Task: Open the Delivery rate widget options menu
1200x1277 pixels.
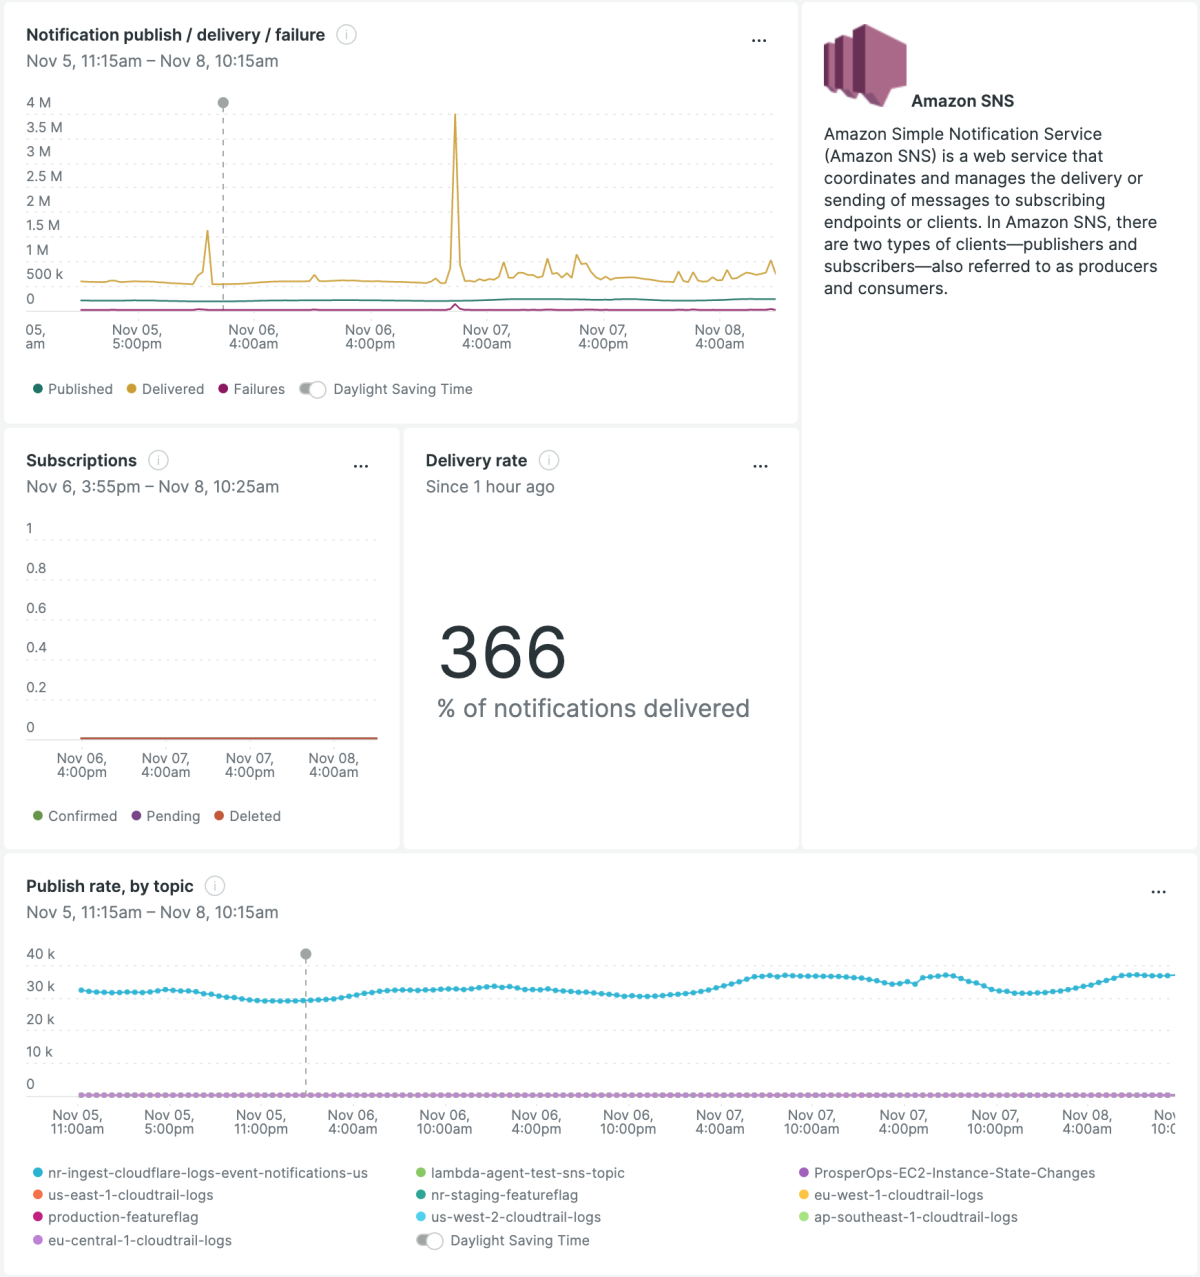Action: coord(760,466)
